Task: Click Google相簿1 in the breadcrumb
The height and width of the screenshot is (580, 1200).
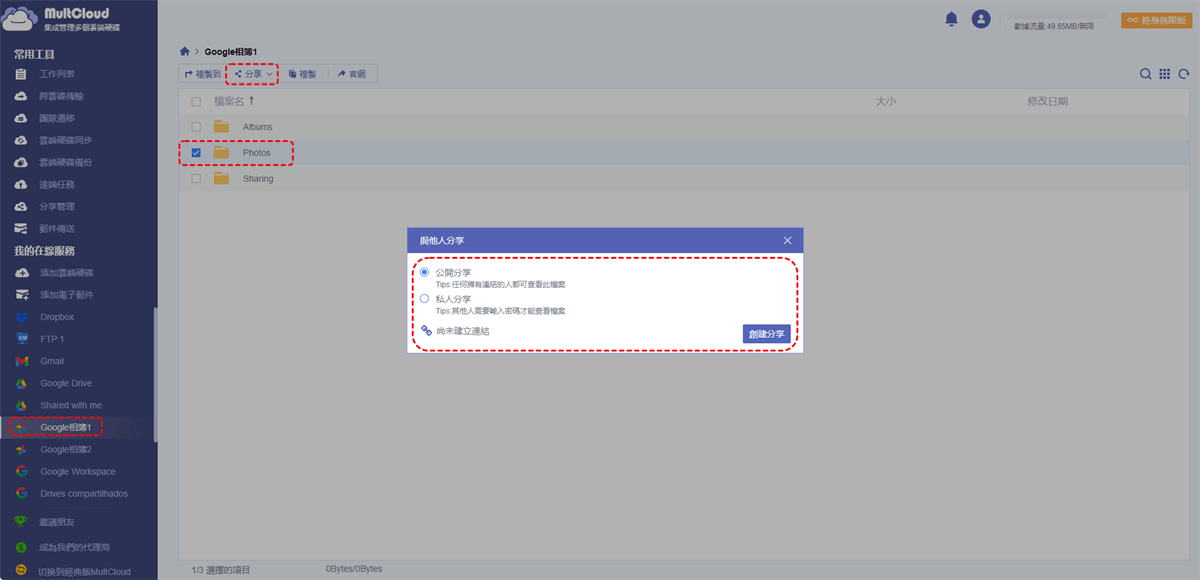Action: tap(232, 51)
